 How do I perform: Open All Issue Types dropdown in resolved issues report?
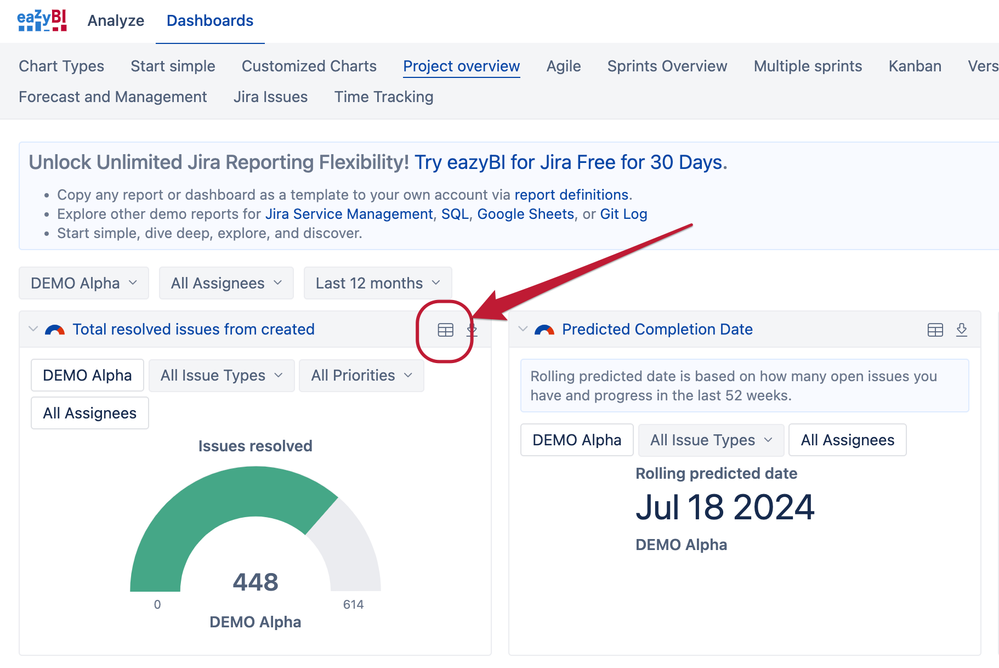coord(221,375)
